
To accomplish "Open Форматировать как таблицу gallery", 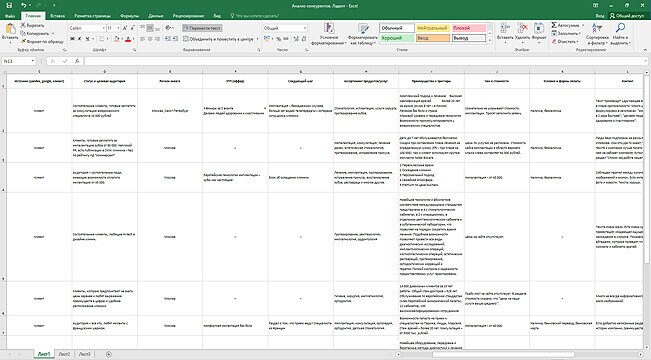I will coord(363,34).
